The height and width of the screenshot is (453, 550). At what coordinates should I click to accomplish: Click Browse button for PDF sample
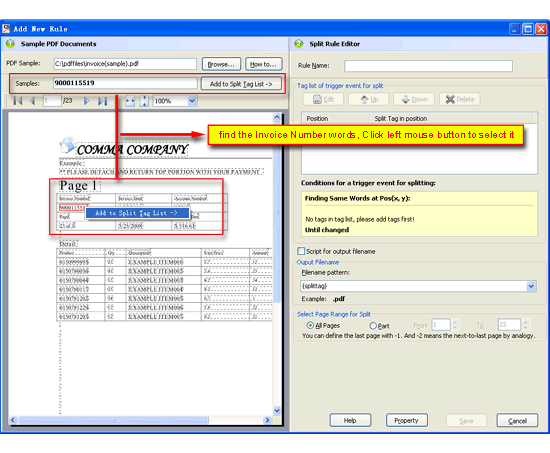(x=221, y=64)
